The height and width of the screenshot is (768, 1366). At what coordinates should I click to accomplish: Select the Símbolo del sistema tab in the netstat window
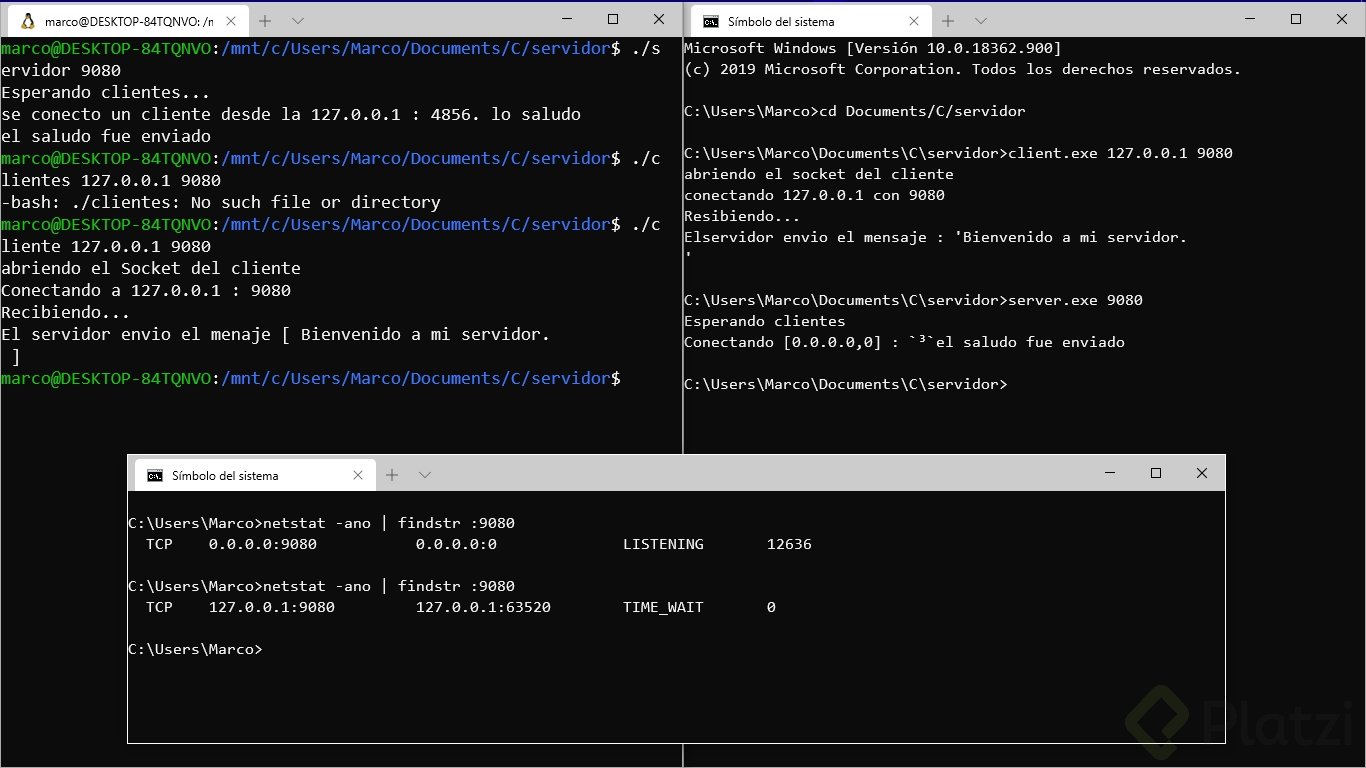[254, 475]
